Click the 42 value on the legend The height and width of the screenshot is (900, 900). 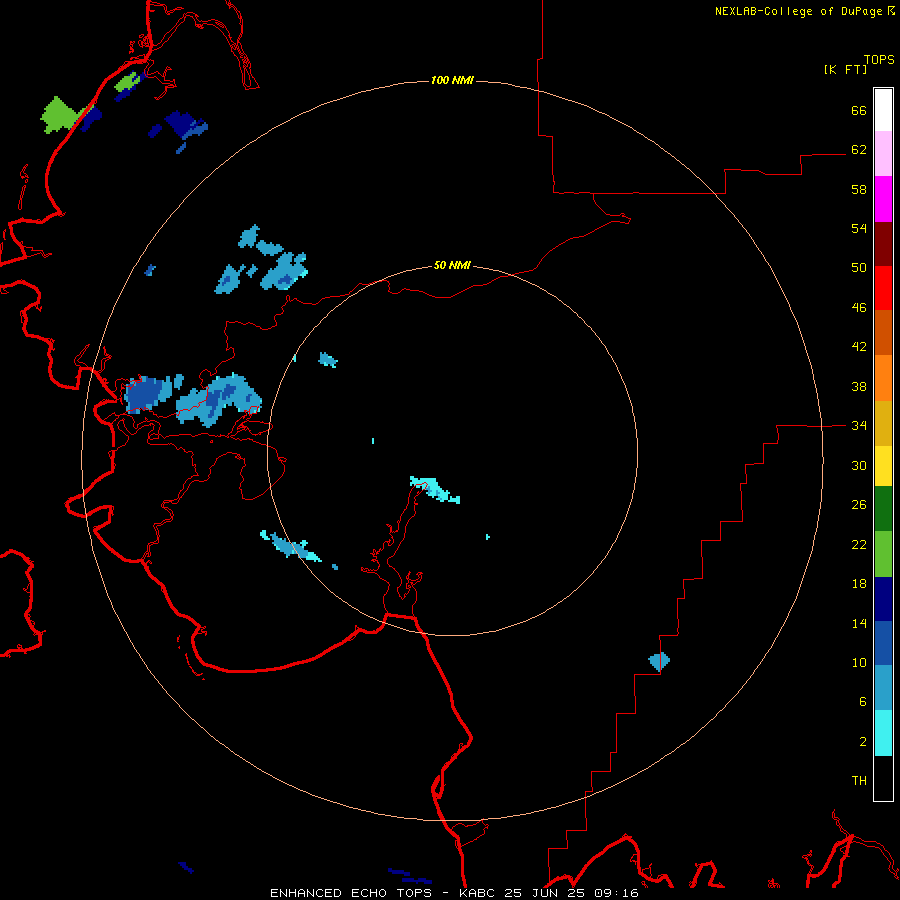859,347
